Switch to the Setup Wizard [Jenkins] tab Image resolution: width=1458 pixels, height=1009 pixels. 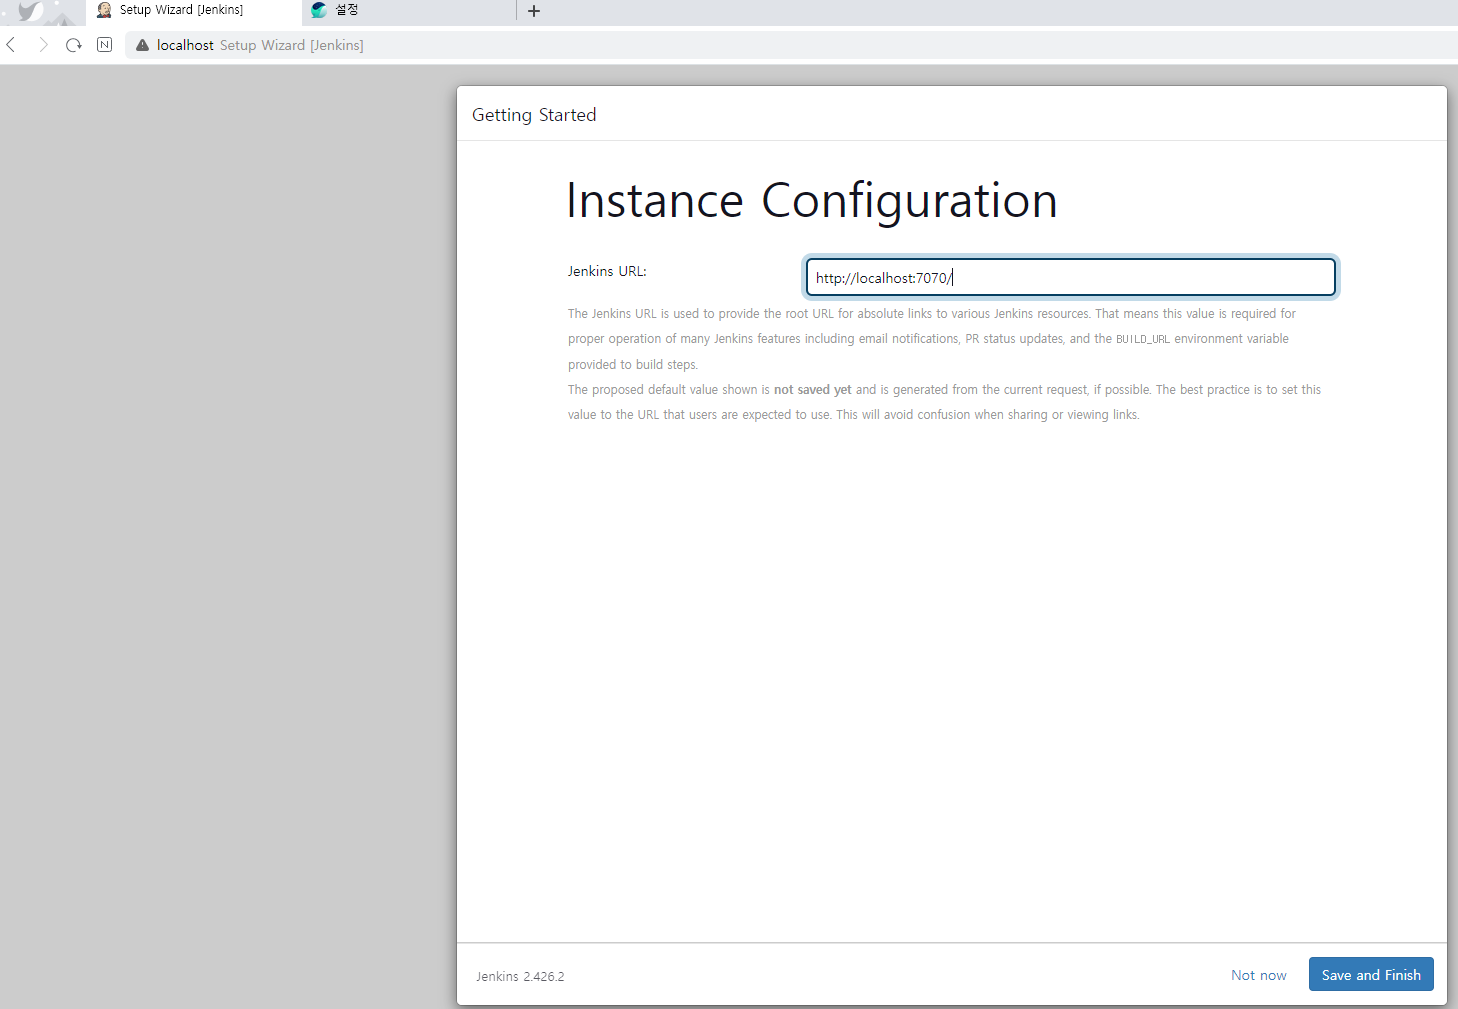(x=194, y=11)
